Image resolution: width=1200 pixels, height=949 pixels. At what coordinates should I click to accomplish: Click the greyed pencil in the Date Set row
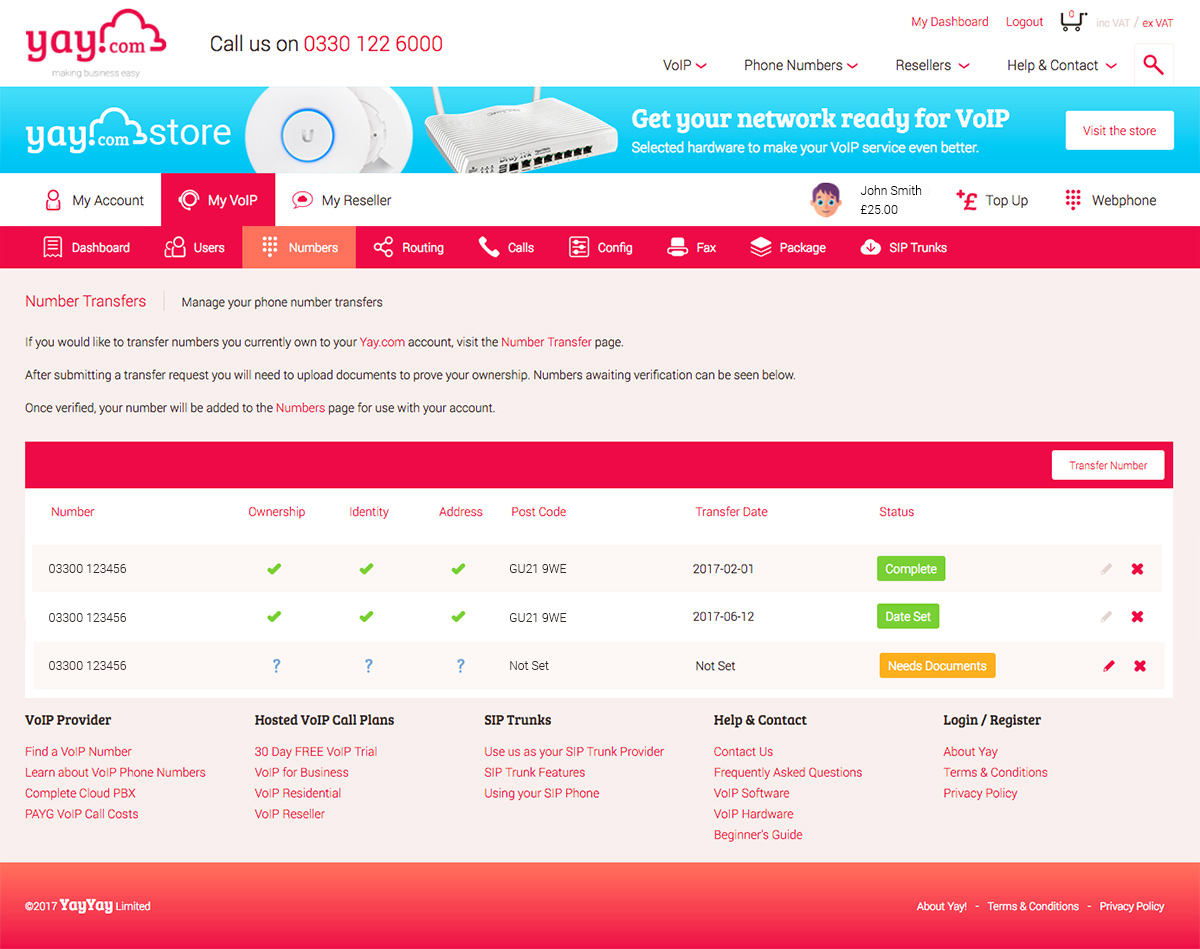pyautogui.click(x=1106, y=617)
